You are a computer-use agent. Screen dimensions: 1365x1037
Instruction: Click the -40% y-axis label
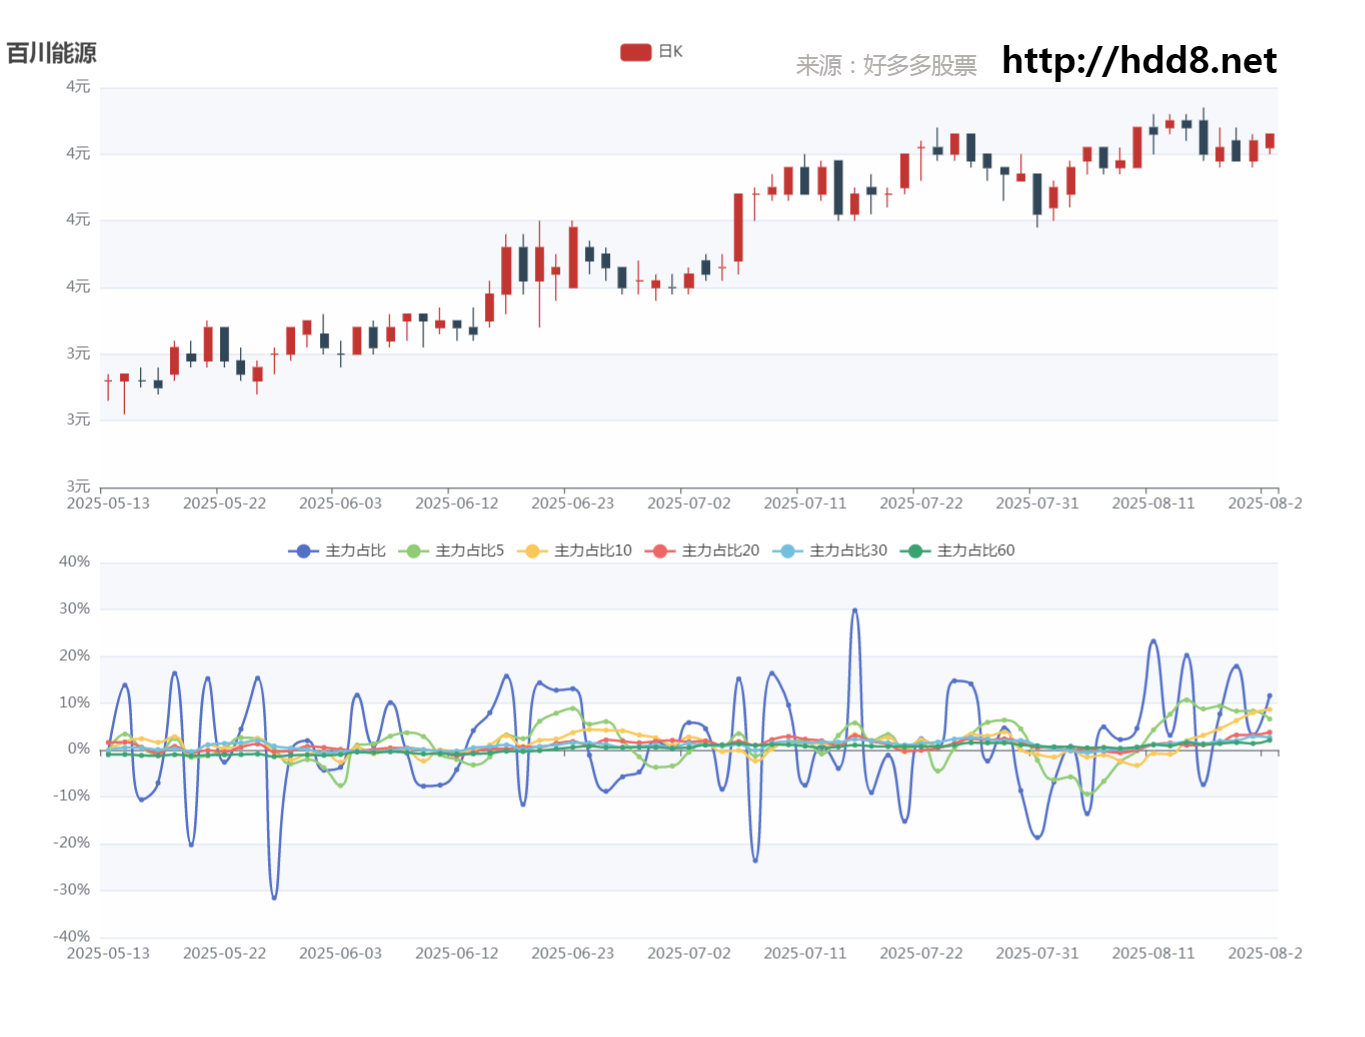point(71,937)
